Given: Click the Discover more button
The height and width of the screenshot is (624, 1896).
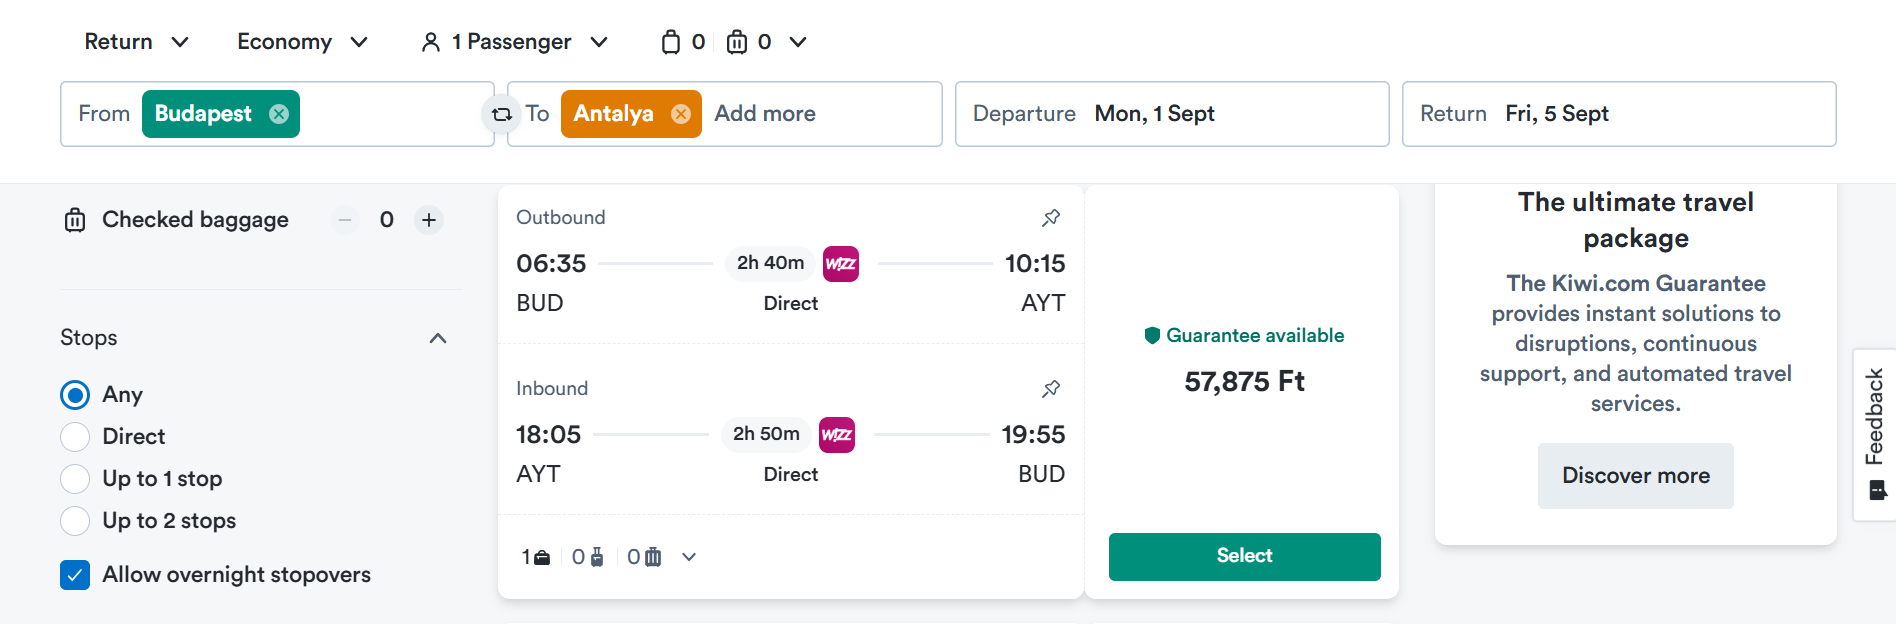Looking at the screenshot, I should pyautogui.click(x=1636, y=476).
